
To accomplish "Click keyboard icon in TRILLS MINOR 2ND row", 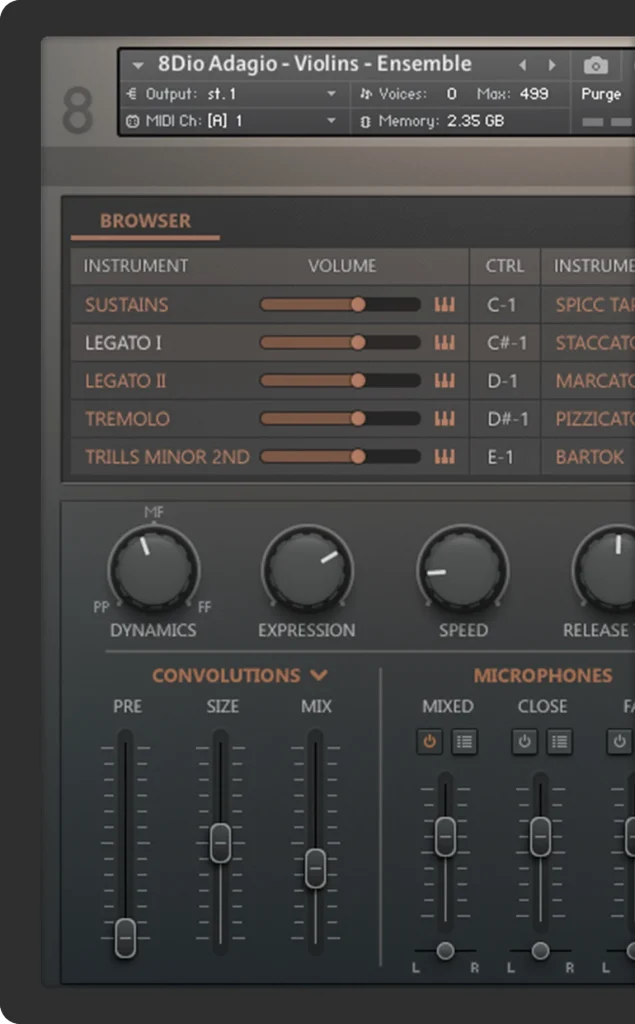I will [444, 456].
